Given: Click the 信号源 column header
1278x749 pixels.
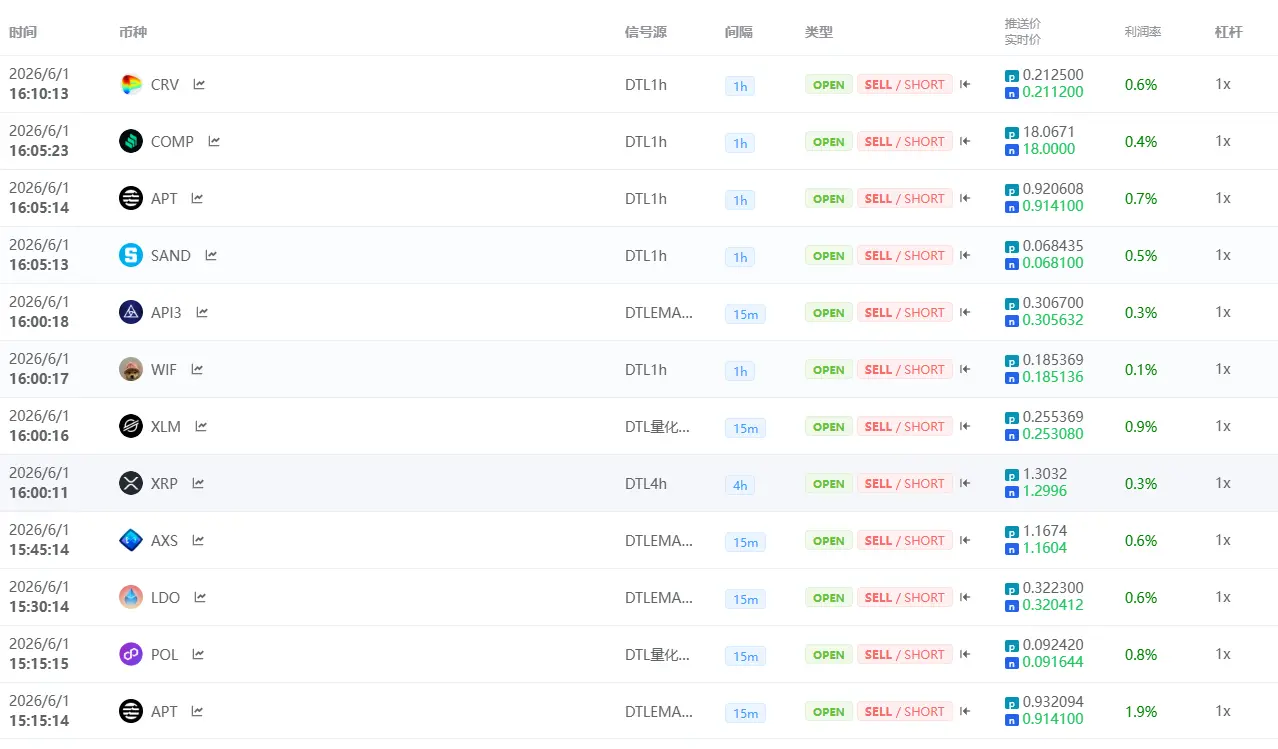Looking at the screenshot, I should (x=646, y=32).
